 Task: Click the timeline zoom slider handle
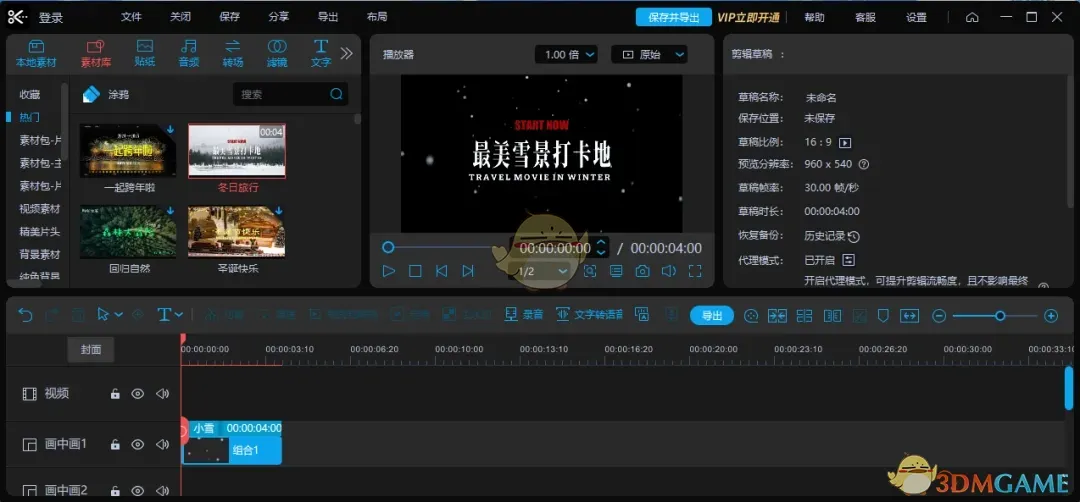pos(1000,316)
